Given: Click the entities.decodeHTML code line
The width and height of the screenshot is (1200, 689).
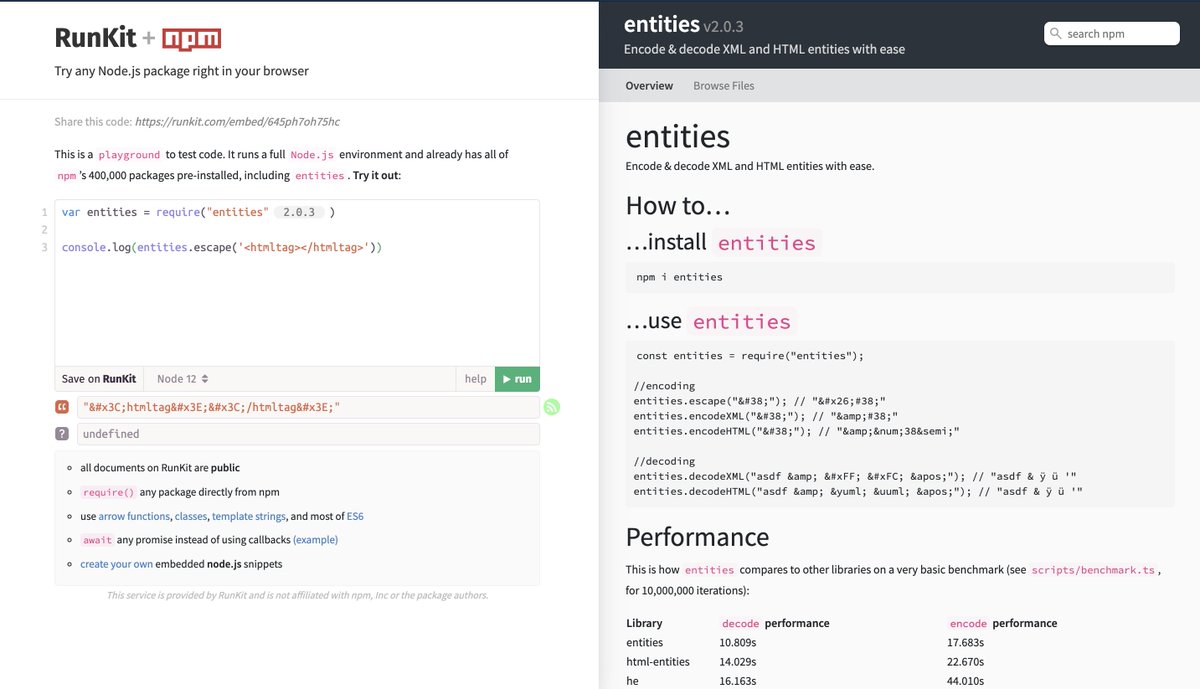Looking at the screenshot, I should coord(858,491).
